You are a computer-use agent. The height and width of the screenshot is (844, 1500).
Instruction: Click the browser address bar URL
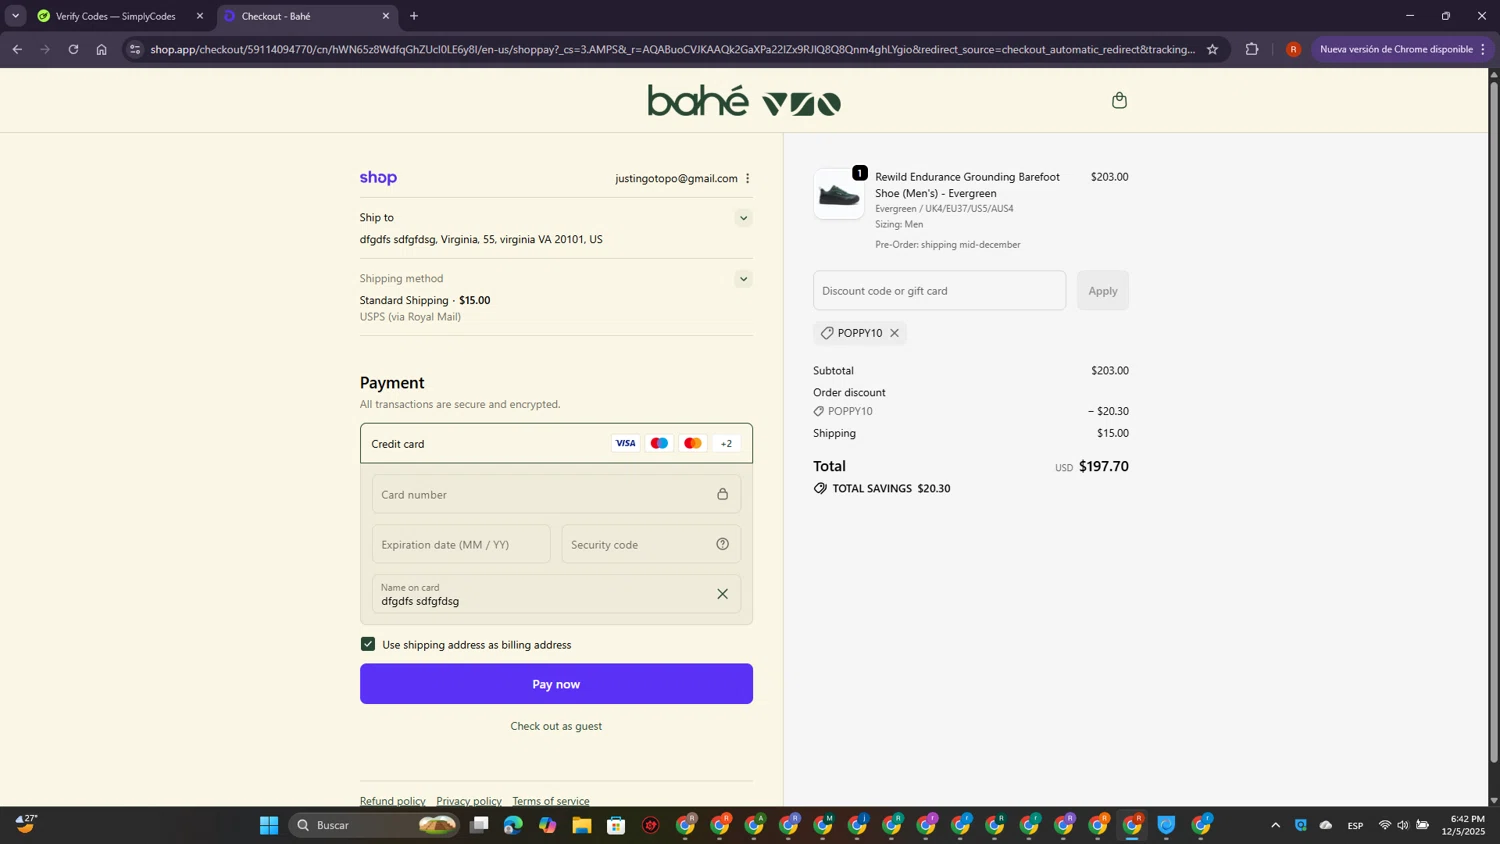(x=672, y=49)
